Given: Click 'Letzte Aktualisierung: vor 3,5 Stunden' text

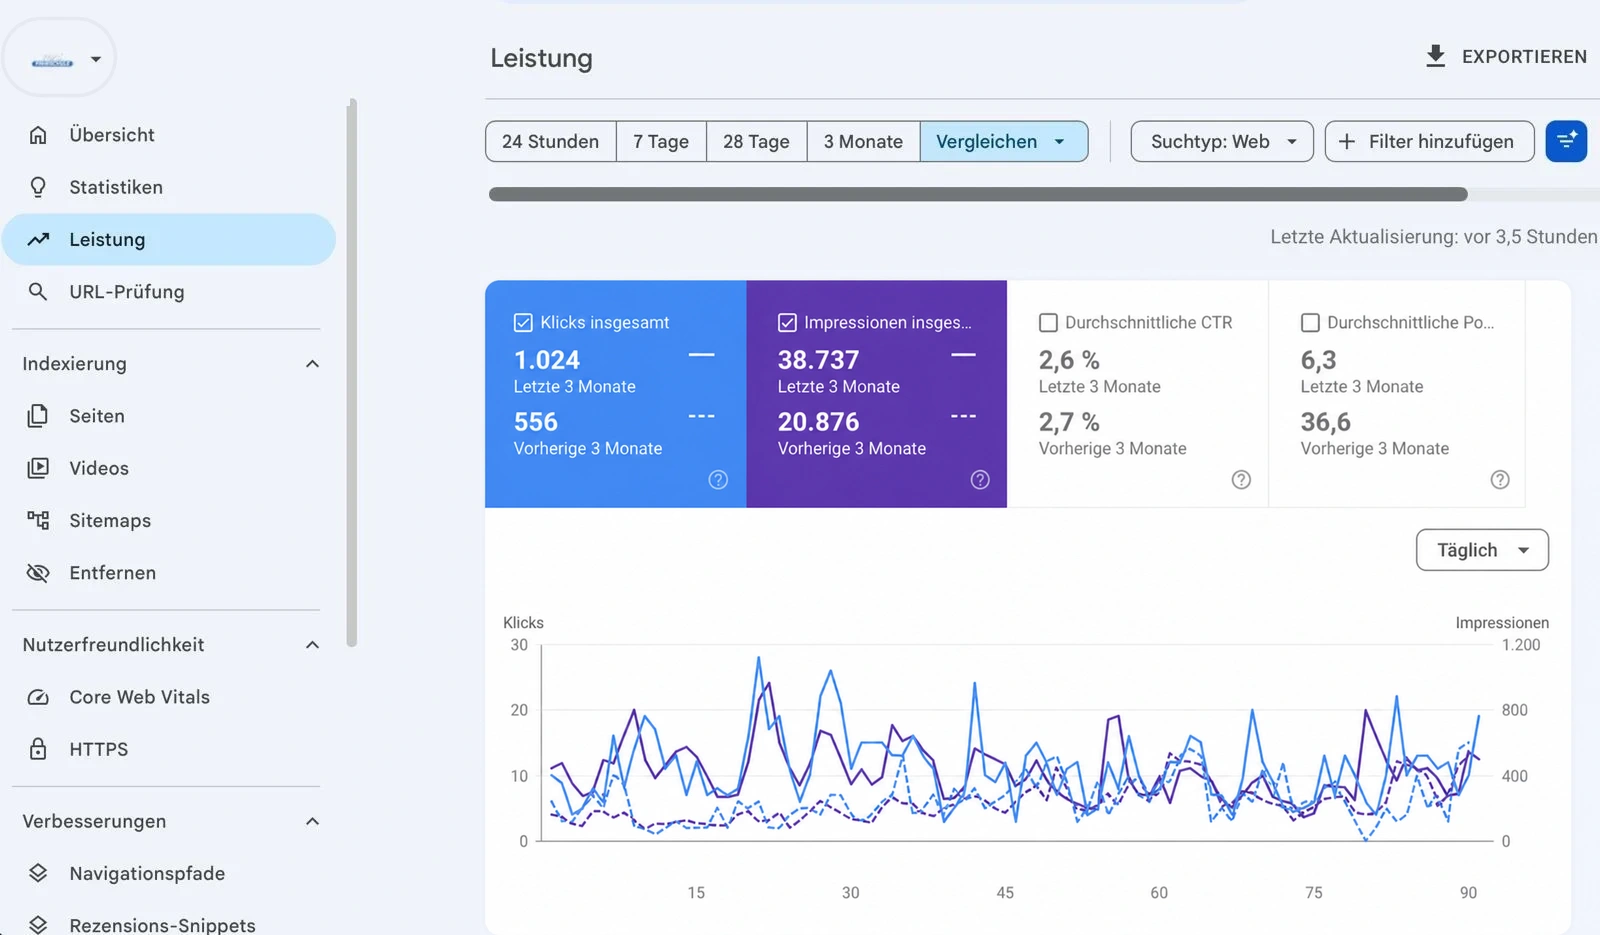Looking at the screenshot, I should point(1433,237).
